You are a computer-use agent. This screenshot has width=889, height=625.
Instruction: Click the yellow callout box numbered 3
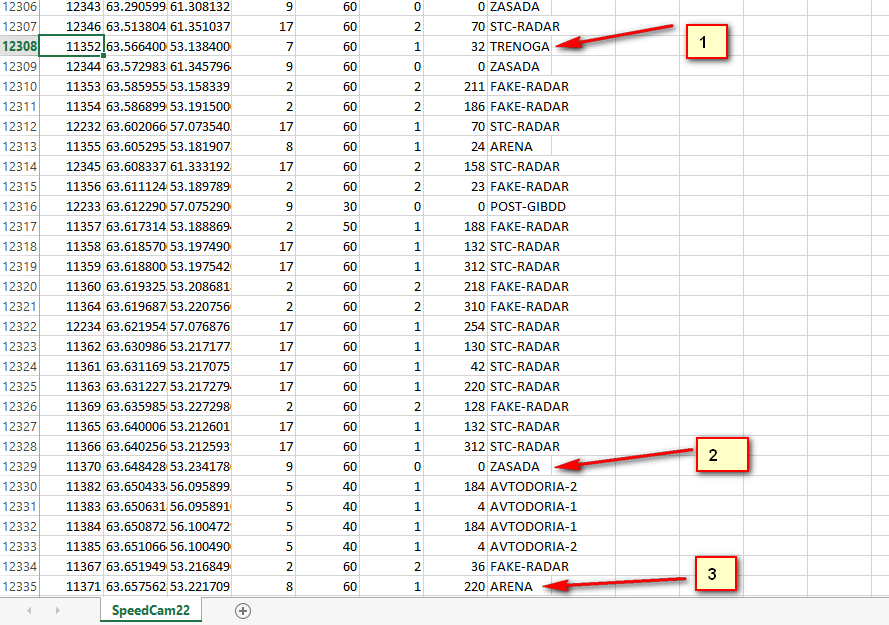click(x=711, y=575)
